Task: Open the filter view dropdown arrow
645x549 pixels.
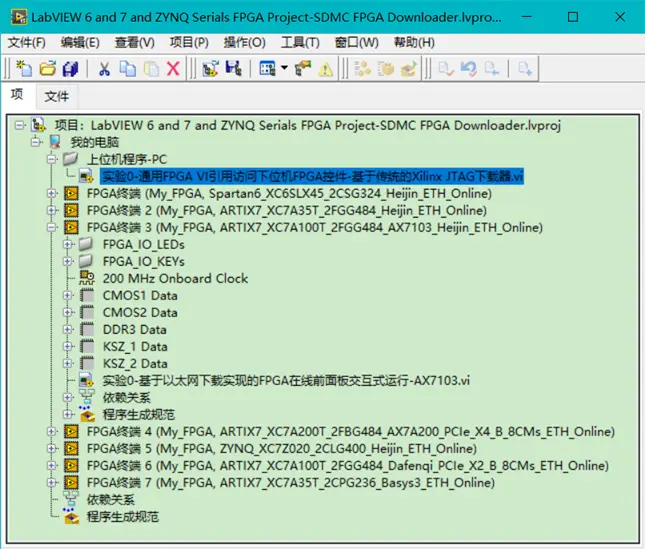Action: click(284, 68)
